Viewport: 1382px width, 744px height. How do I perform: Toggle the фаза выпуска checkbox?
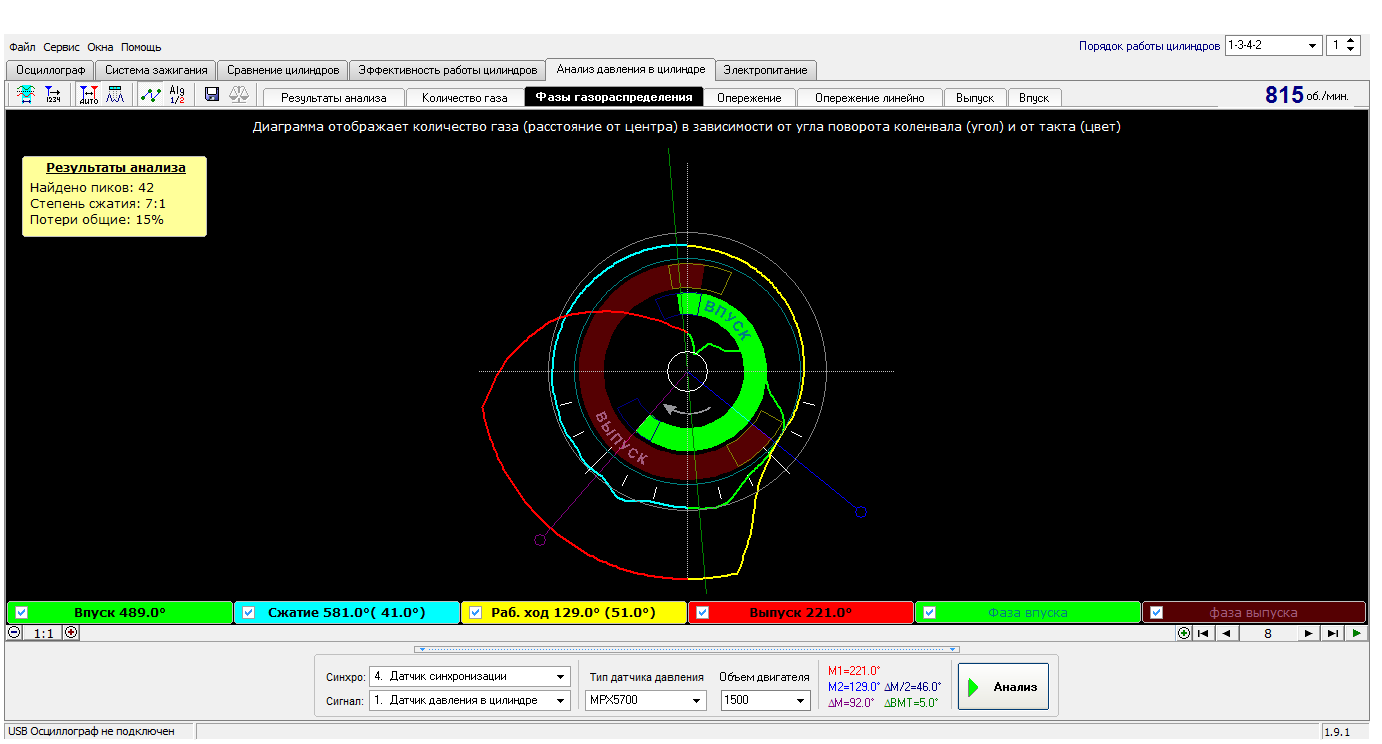pyautogui.click(x=1157, y=613)
